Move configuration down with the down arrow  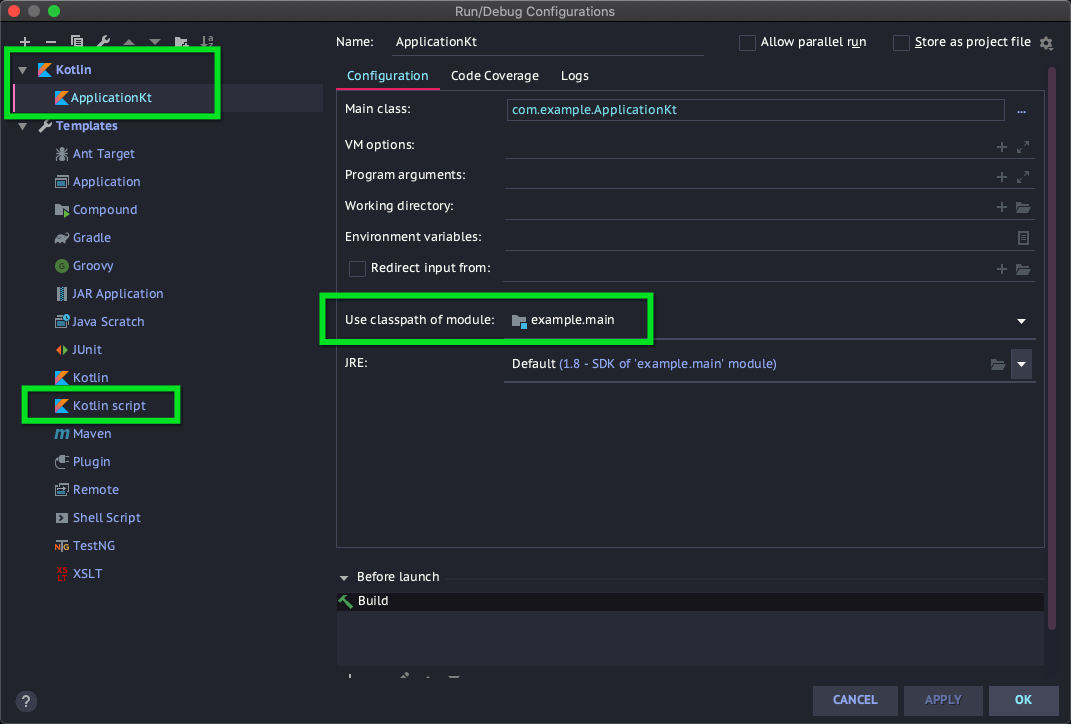click(155, 42)
